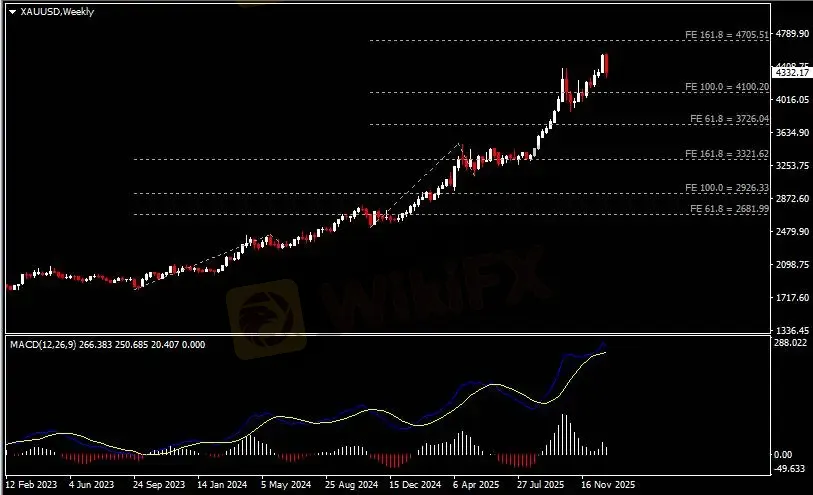Click the XAUUSD,Weekly chart title
Viewport: 813px width, 495px height.
pos(57,11)
